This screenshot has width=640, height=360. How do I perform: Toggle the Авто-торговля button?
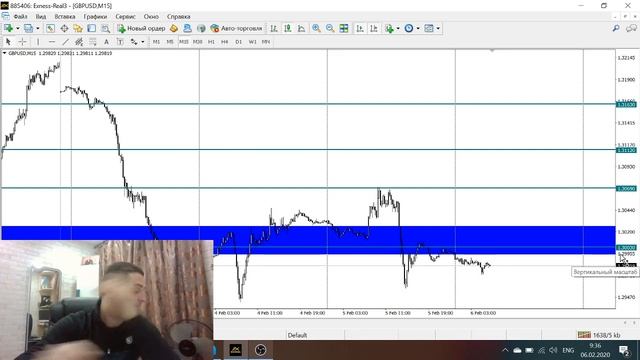(x=236, y=28)
